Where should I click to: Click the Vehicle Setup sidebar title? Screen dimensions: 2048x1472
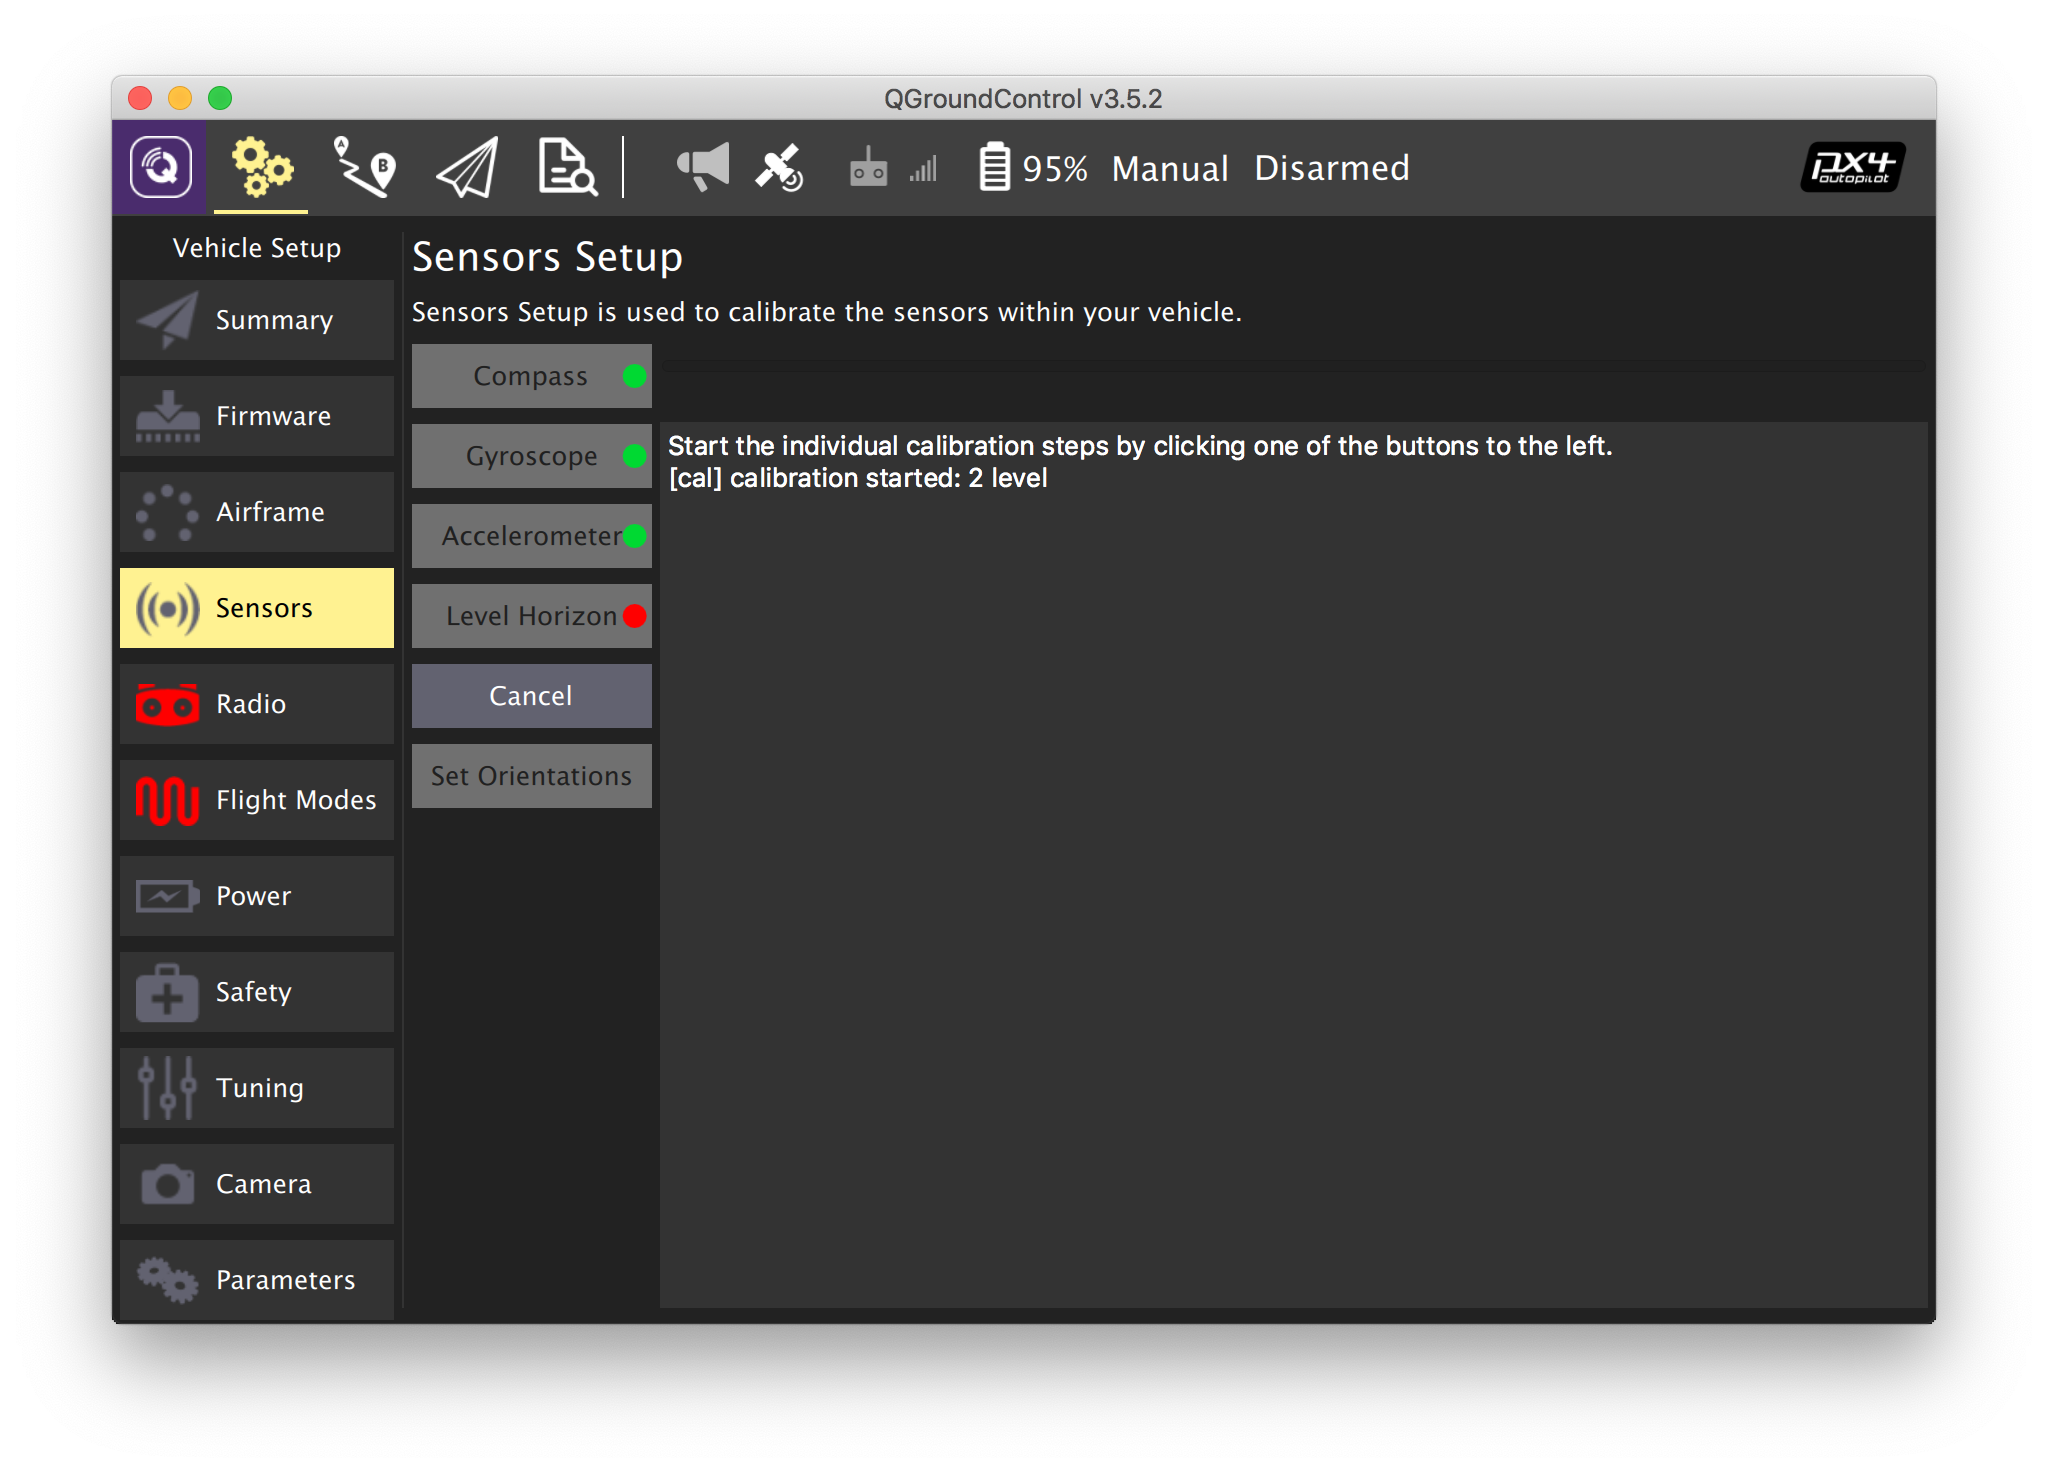[x=257, y=248]
